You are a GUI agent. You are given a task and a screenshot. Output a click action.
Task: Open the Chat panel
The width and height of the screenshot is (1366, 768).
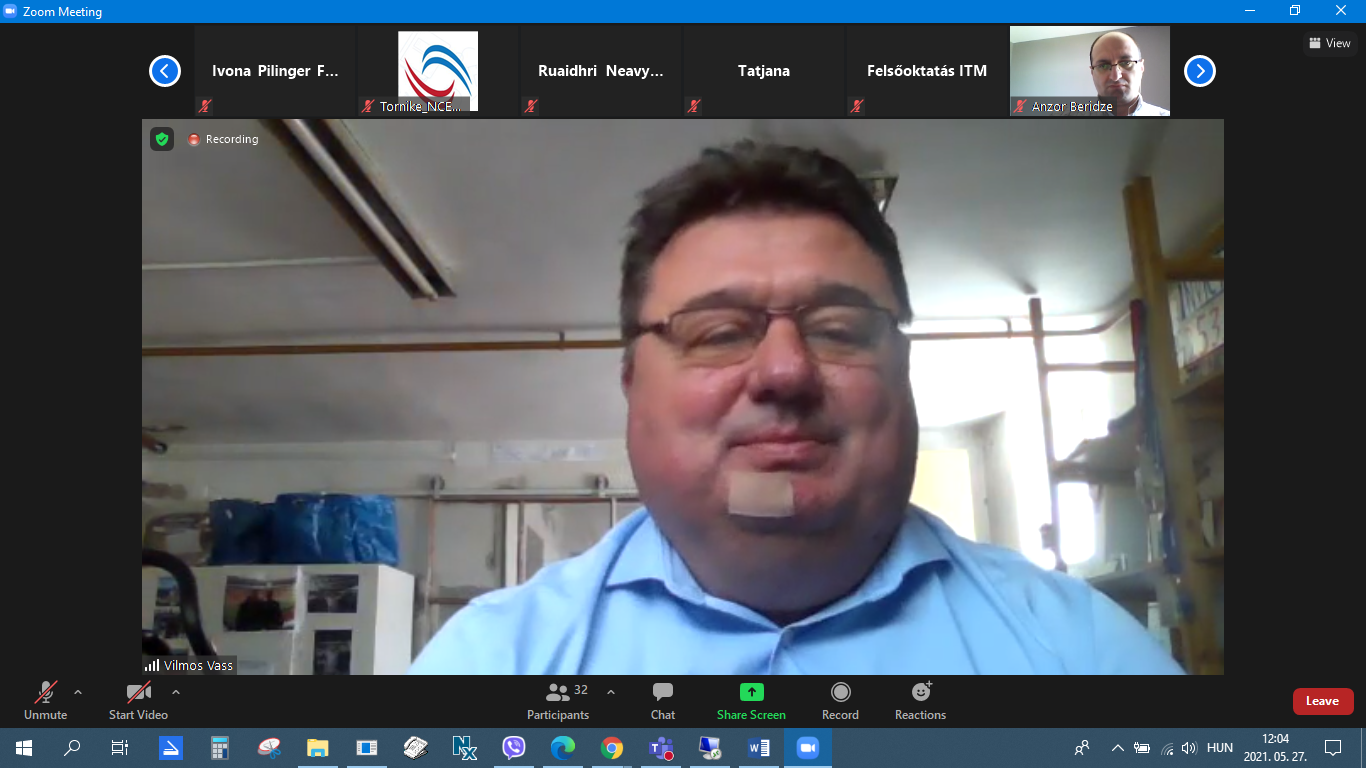(662, 700)
